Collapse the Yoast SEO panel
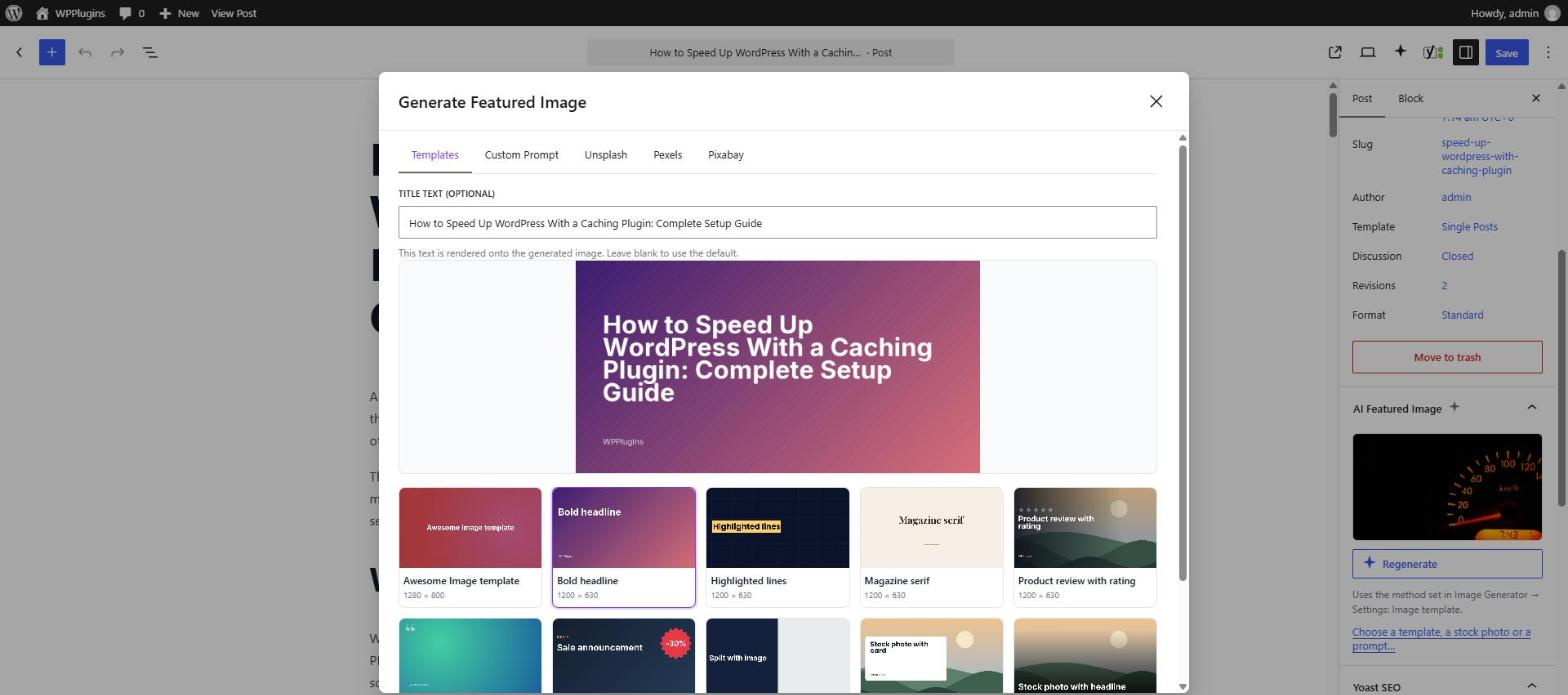The height and width of the screenshot is (695, 1568). click(1531, 687)
